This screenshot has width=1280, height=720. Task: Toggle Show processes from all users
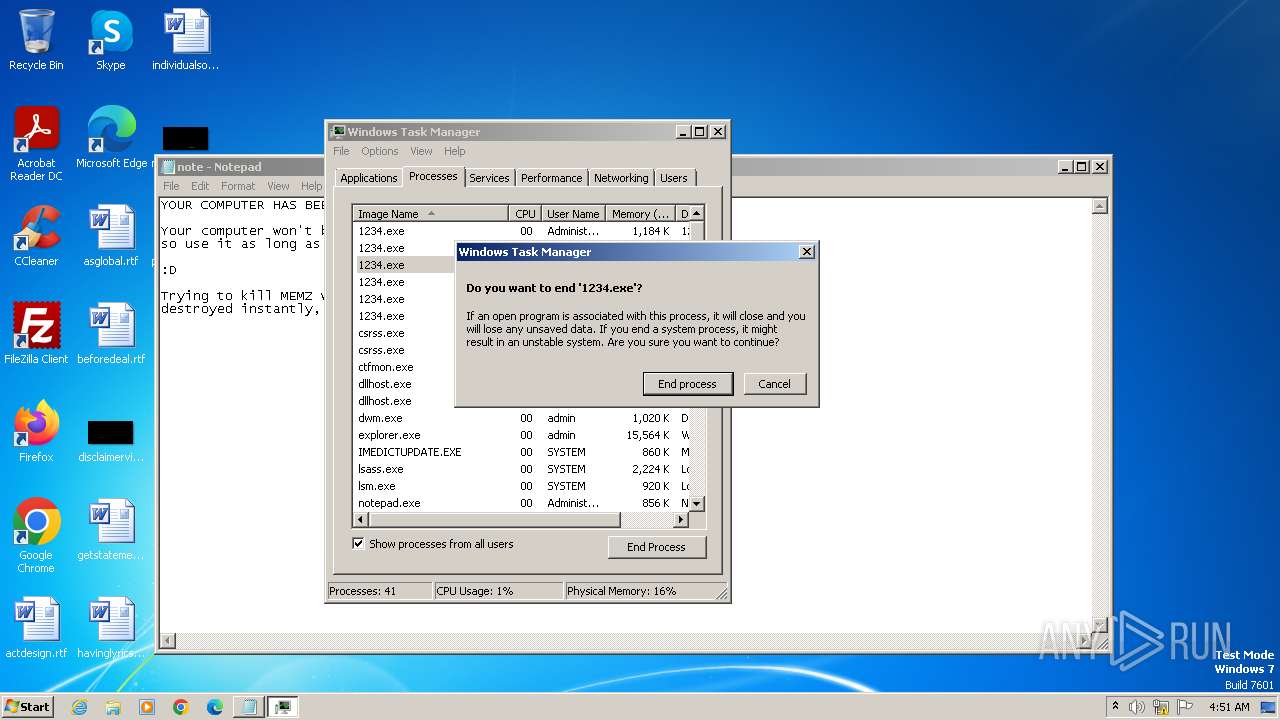[358, 544]
